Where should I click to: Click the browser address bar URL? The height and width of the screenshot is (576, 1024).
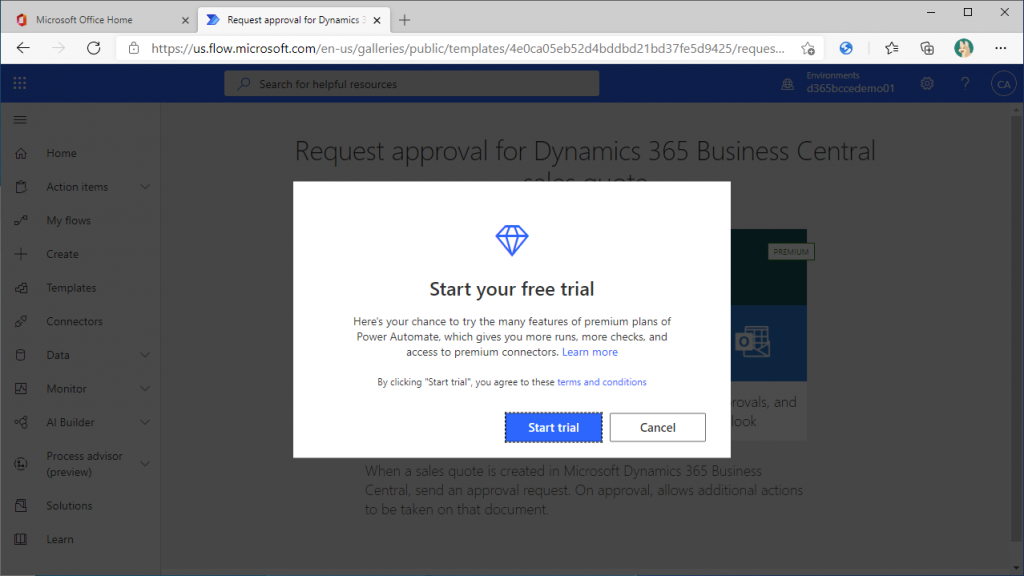pos(468,48)
